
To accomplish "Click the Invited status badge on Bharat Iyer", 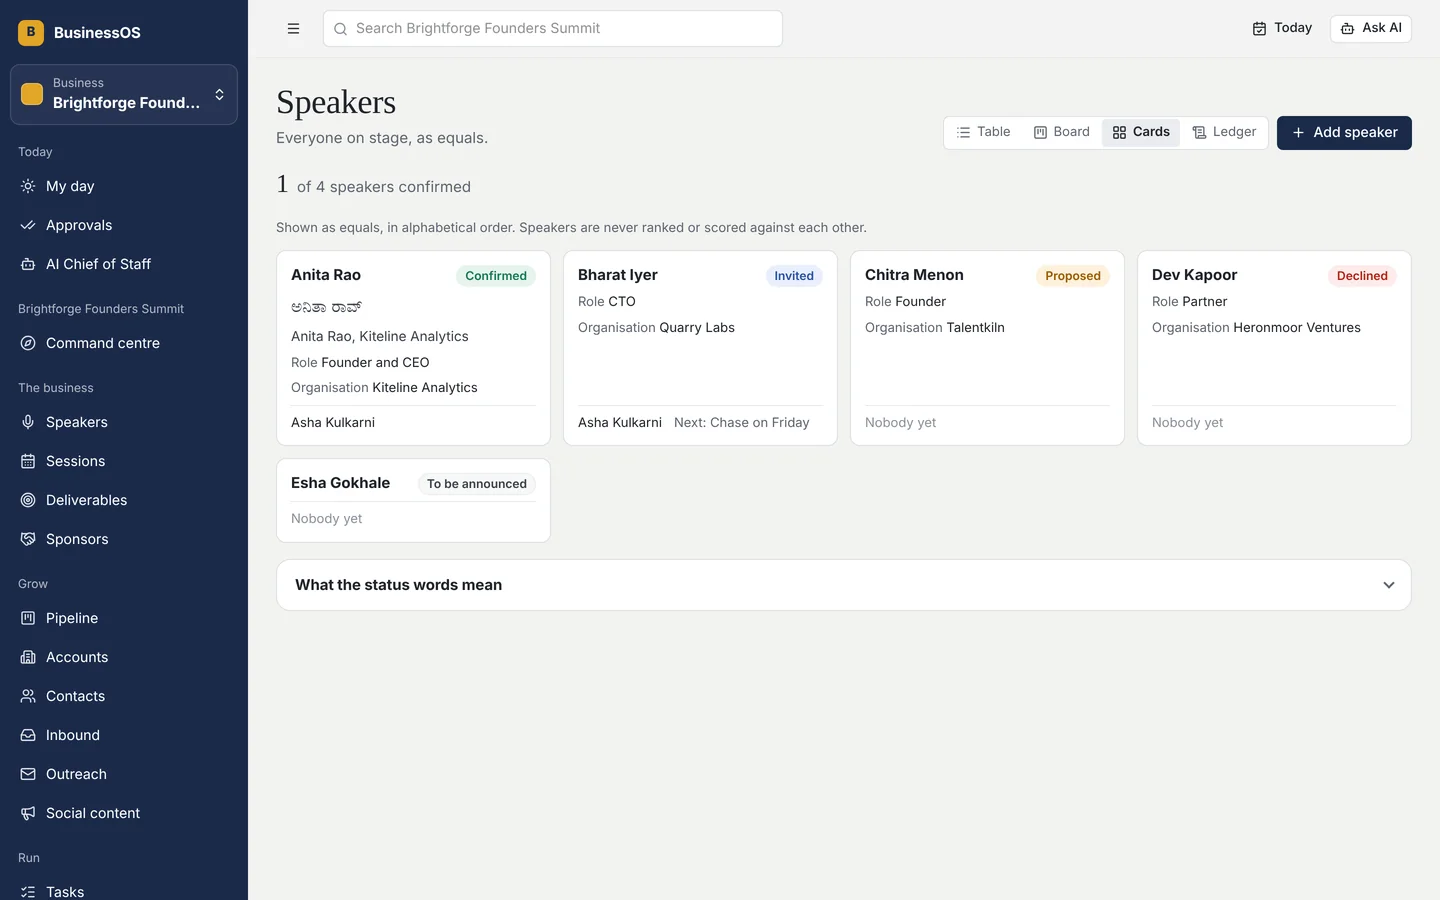I will point(794,276).
